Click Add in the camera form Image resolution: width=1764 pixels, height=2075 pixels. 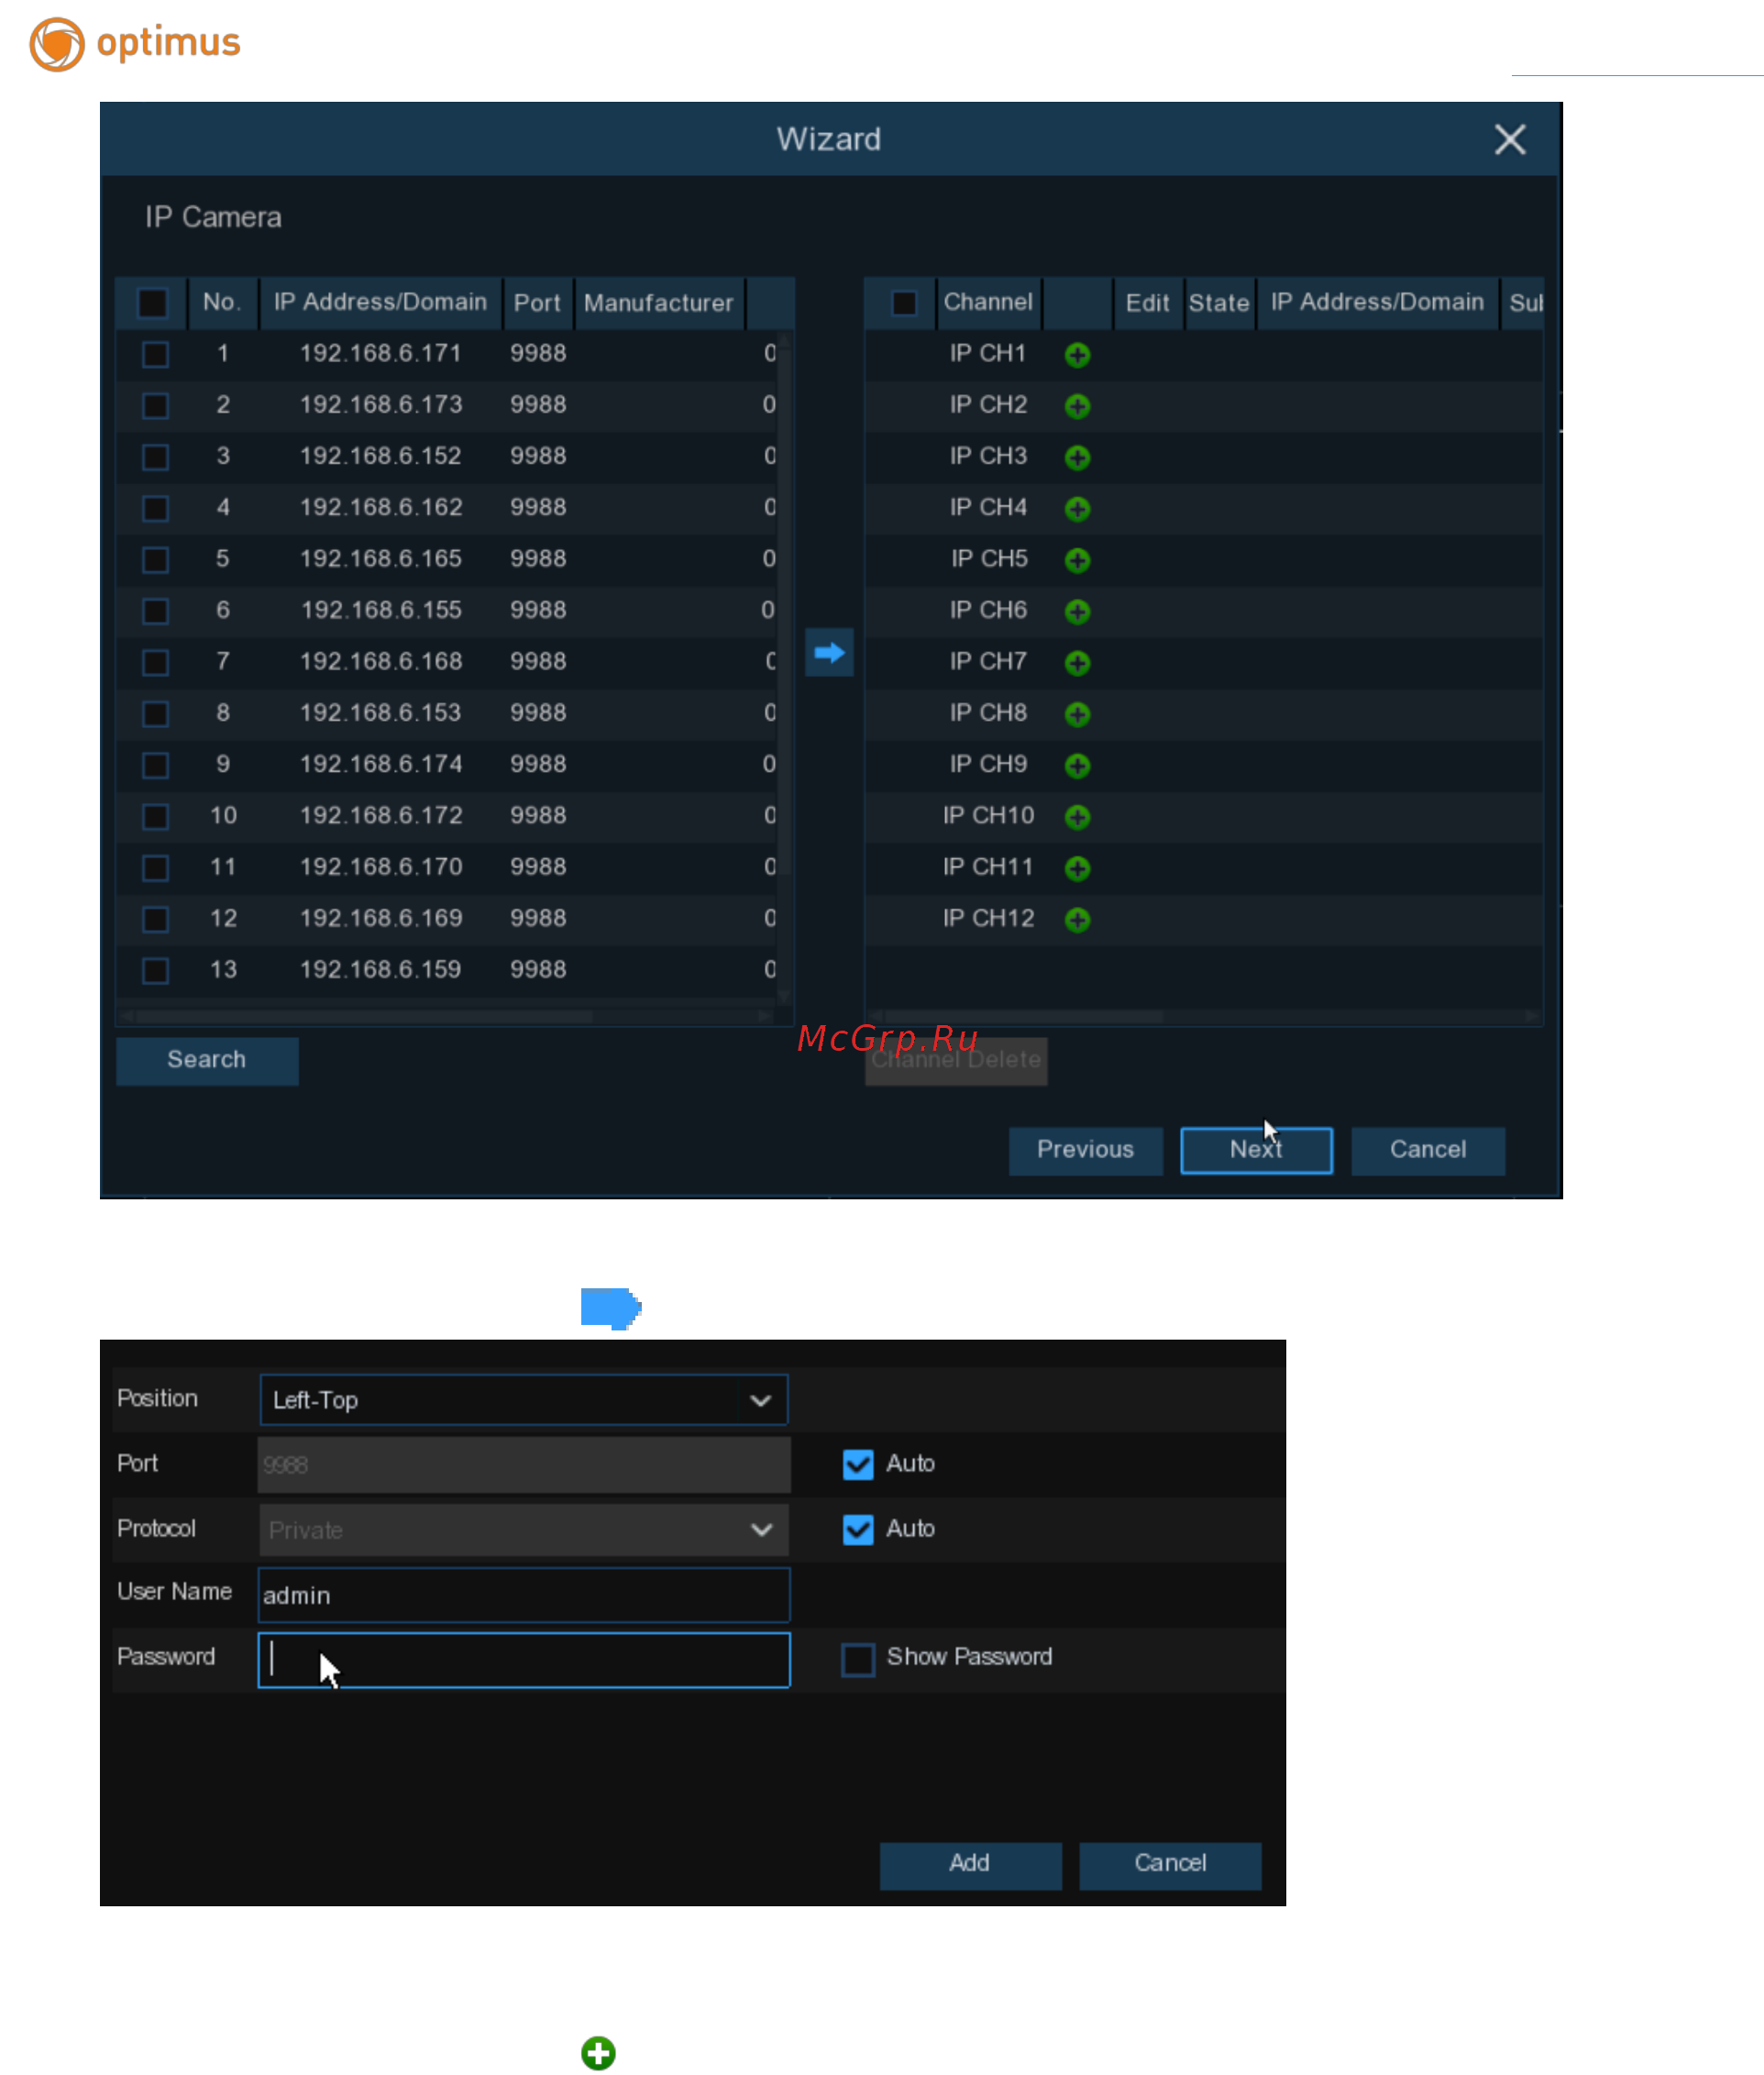click(970, 1865)
